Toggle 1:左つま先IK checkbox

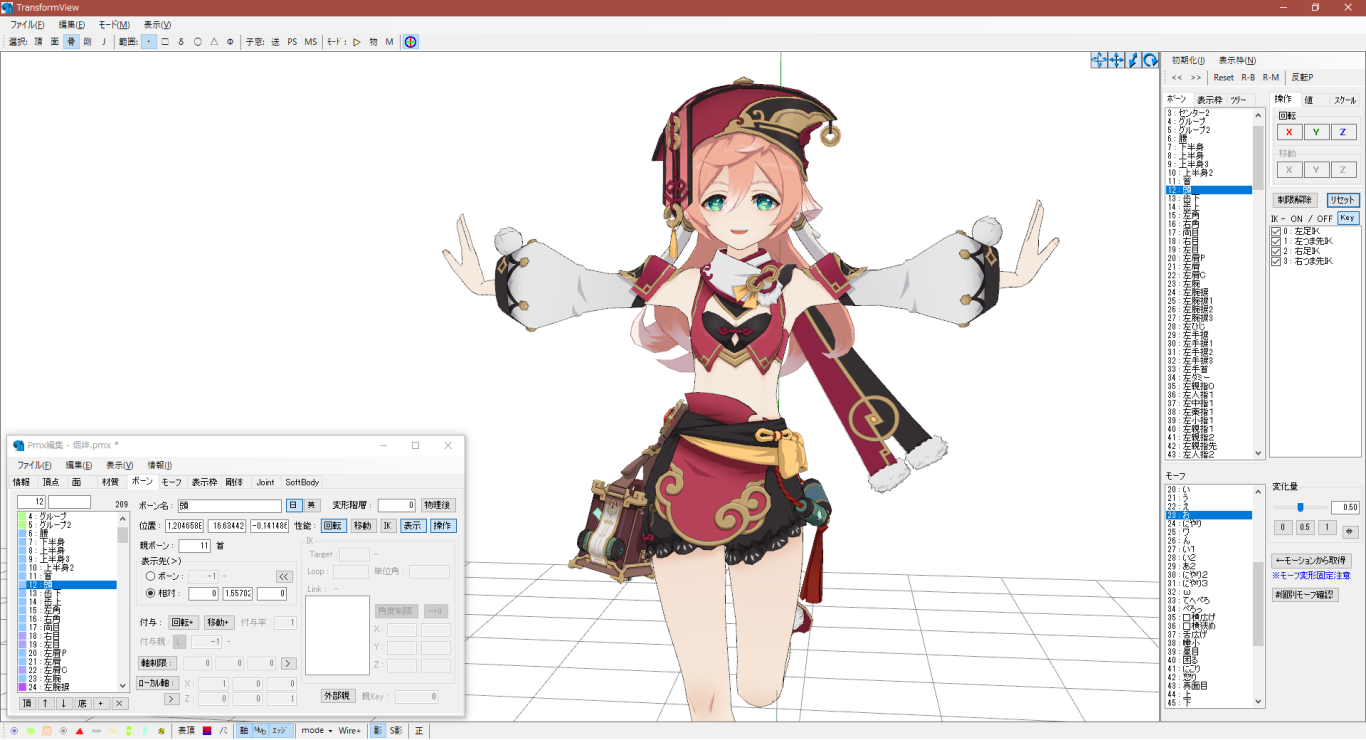pos(1276,241)
